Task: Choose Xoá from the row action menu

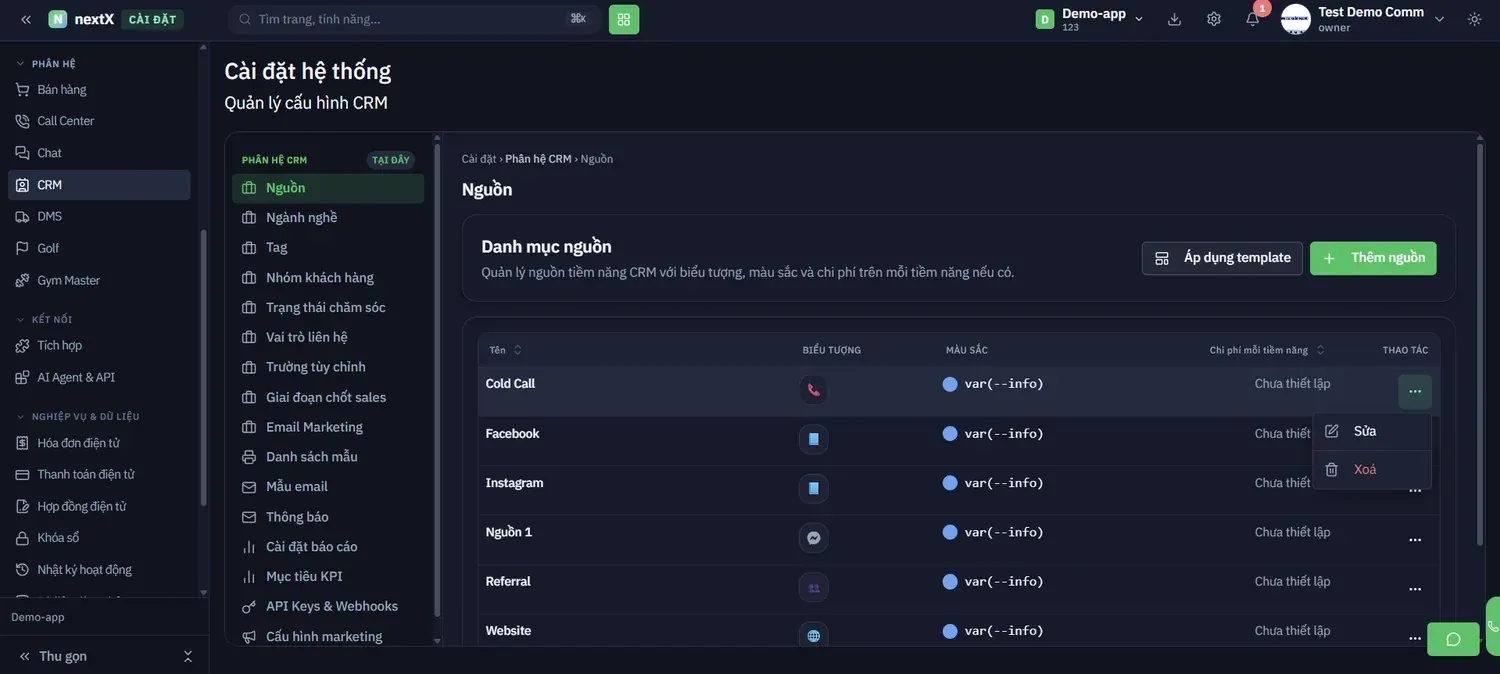Action: coord(1372,470)
